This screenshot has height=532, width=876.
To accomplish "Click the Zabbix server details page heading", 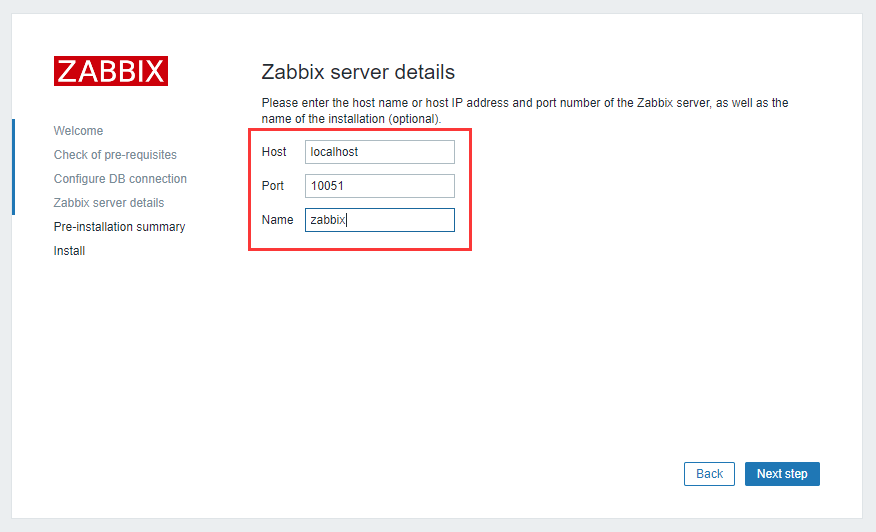I will pos(358,72).
